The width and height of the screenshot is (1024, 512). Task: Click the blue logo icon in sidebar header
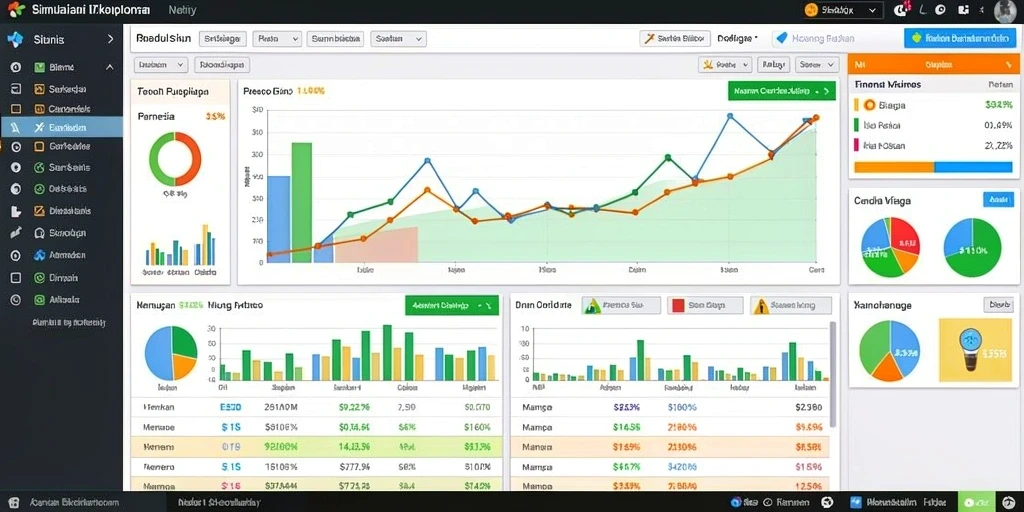15,39
